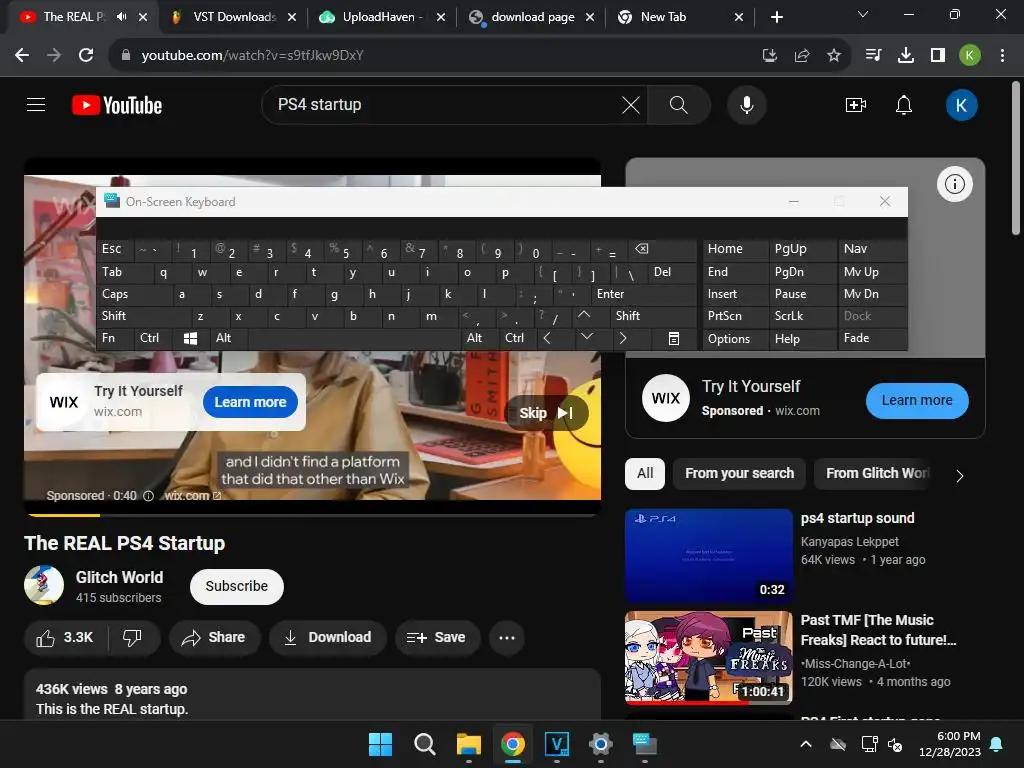Like the video with 3.3K likes

pos(65,637)
